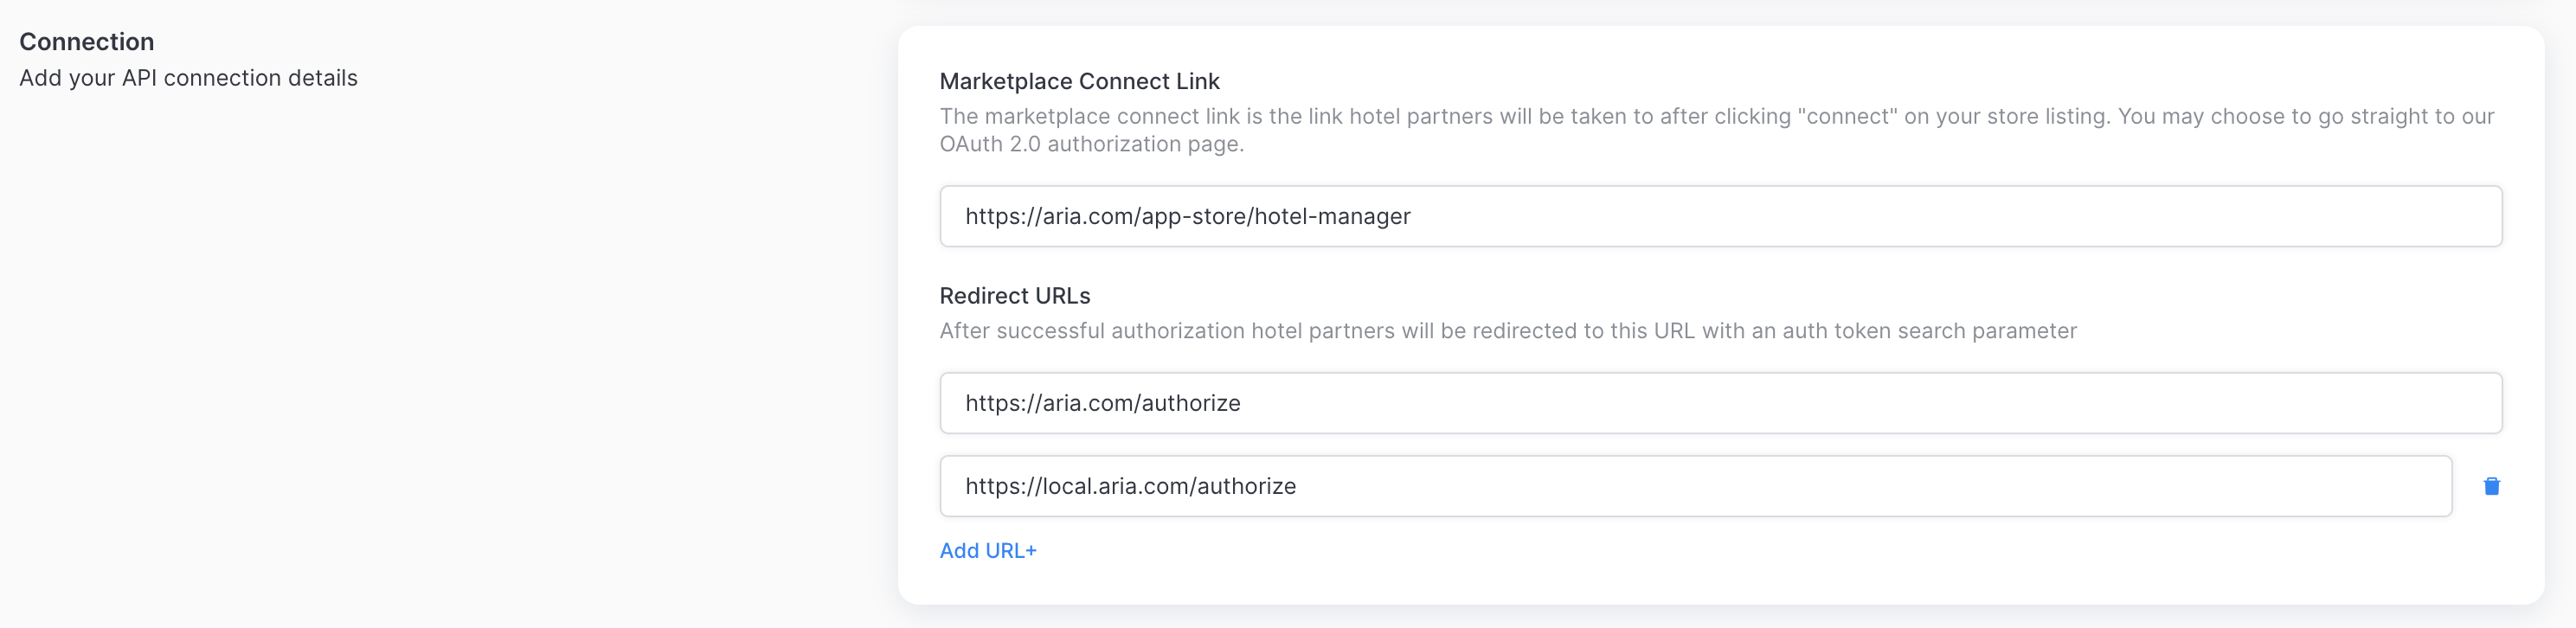Screen dimensions: 2576x628
Task: Focus the Marketplace Connect Link input field
Action: coord(1720,216)
